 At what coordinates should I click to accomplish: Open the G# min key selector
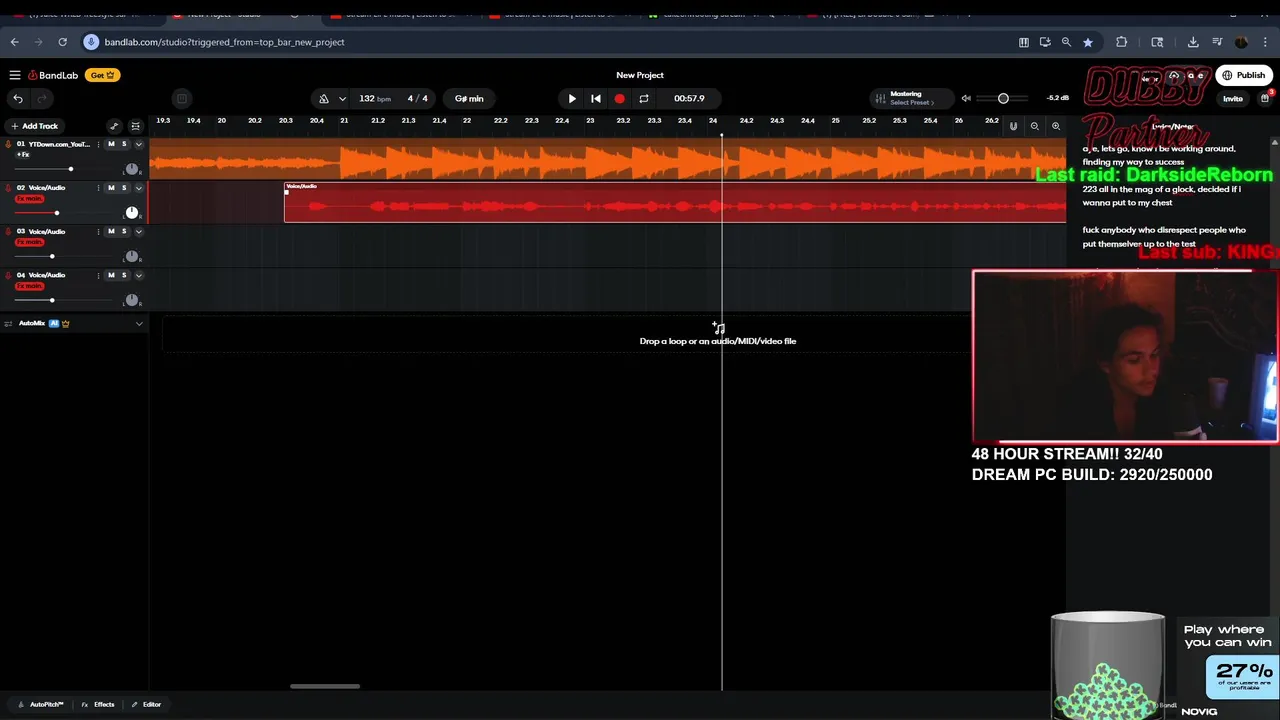click(x=469, y=98)
